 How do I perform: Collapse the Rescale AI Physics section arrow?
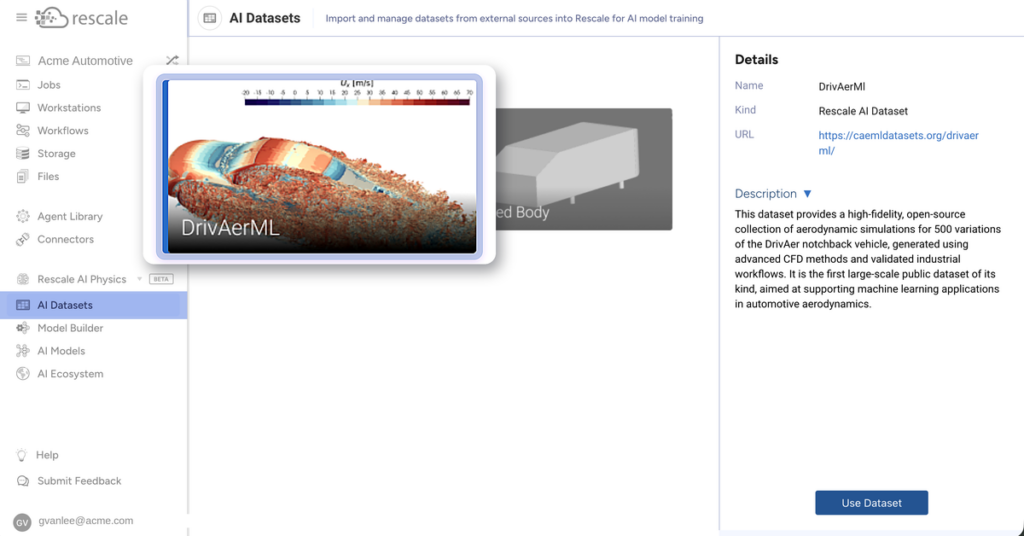pyautogui.click(x=139, y=279)
